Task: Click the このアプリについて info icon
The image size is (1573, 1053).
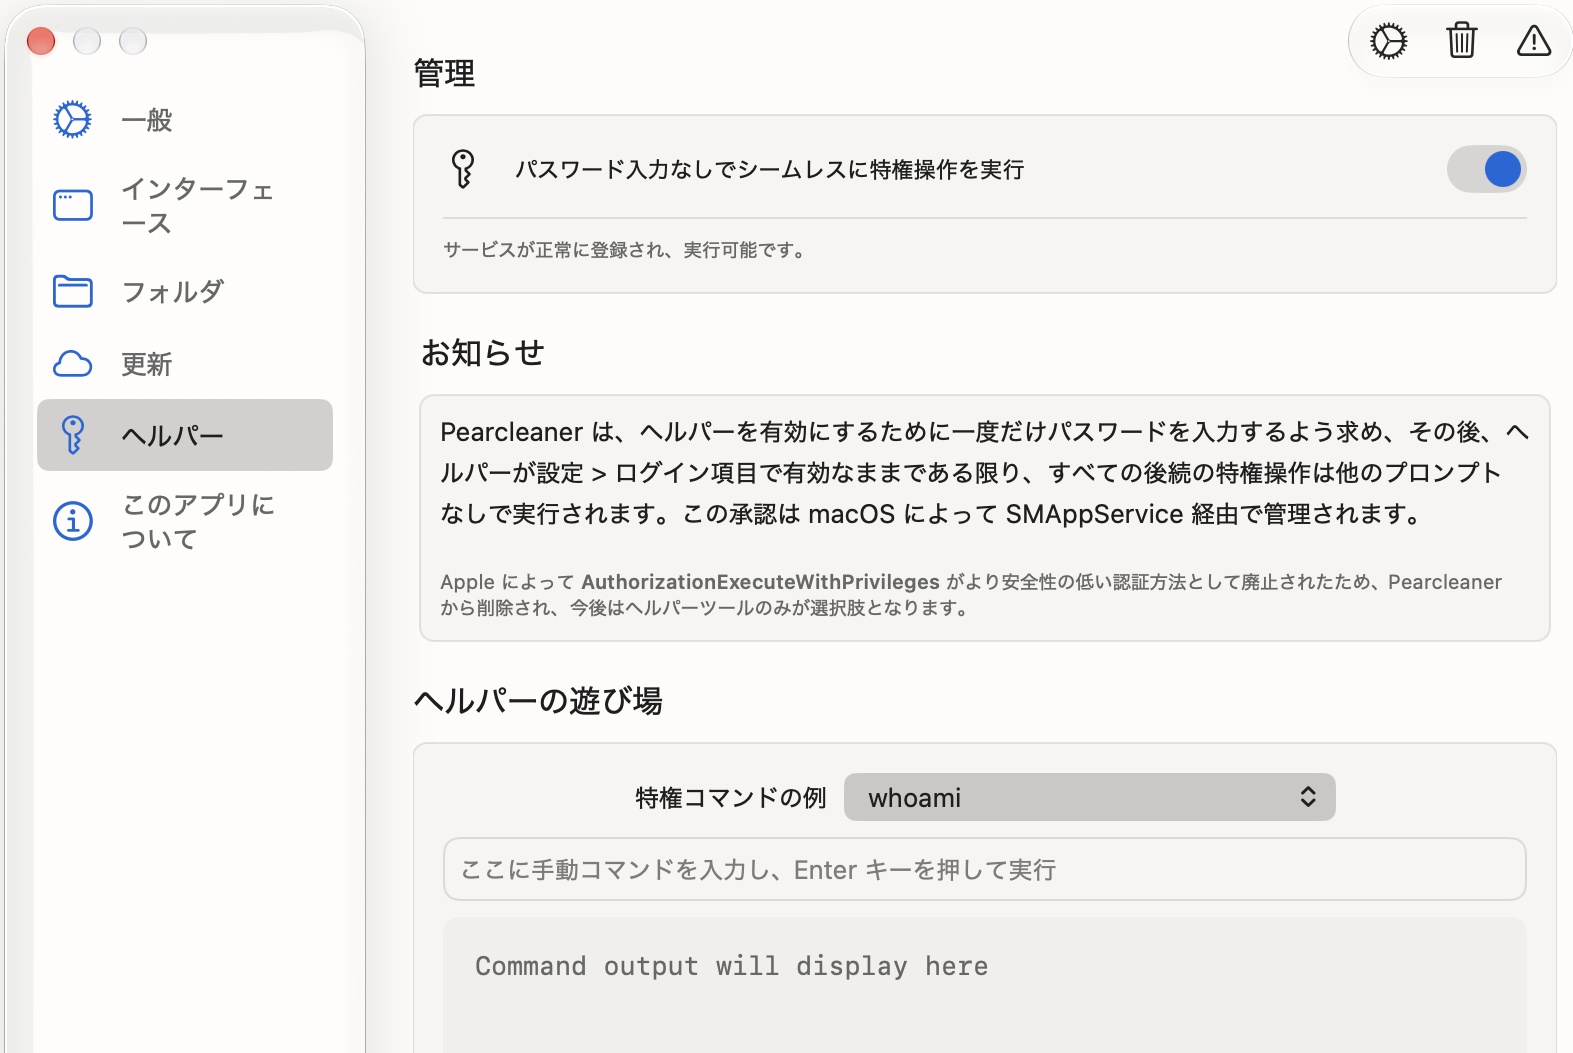Action: [72, 521]
